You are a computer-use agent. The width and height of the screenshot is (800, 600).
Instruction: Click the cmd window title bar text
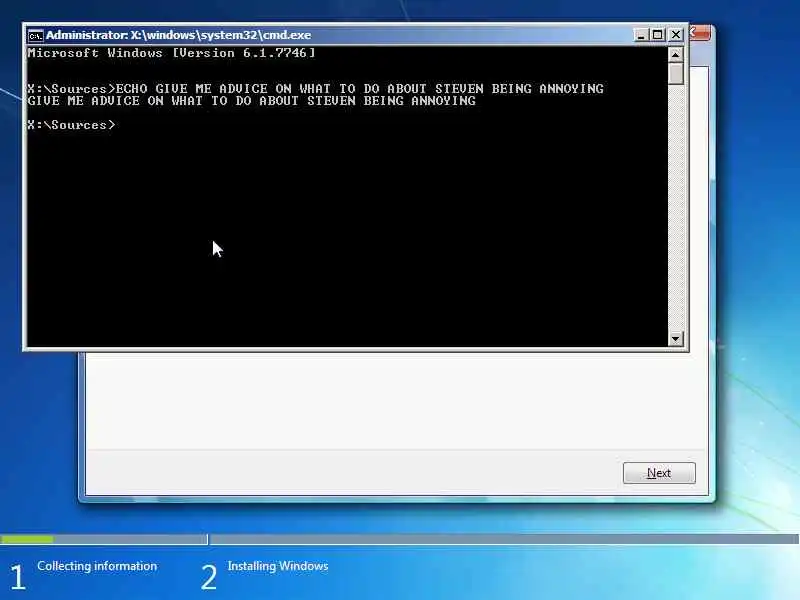pos(178,35)
